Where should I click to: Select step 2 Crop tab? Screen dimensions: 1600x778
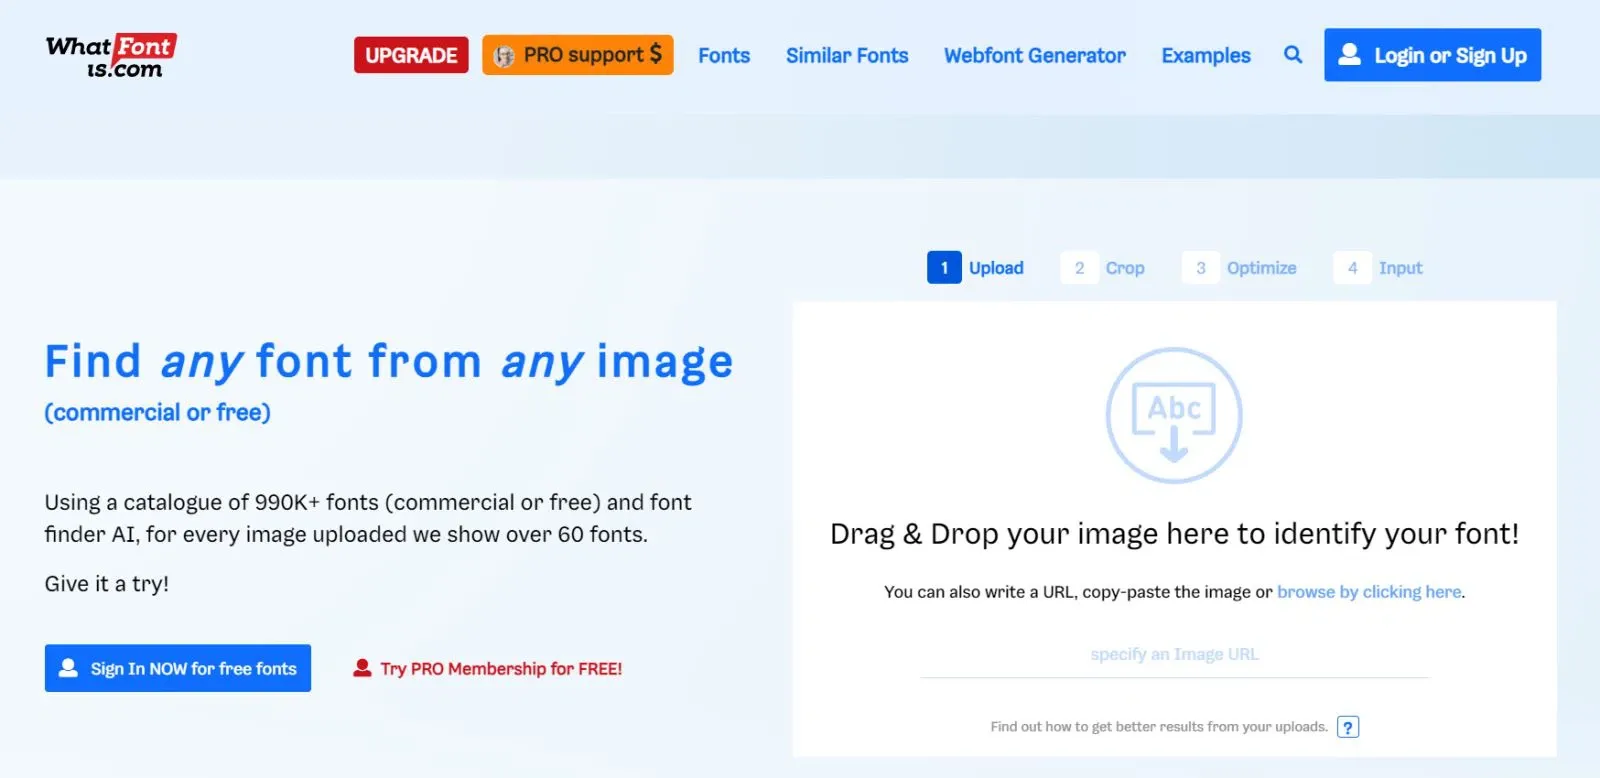click(x=1103, y=268)
